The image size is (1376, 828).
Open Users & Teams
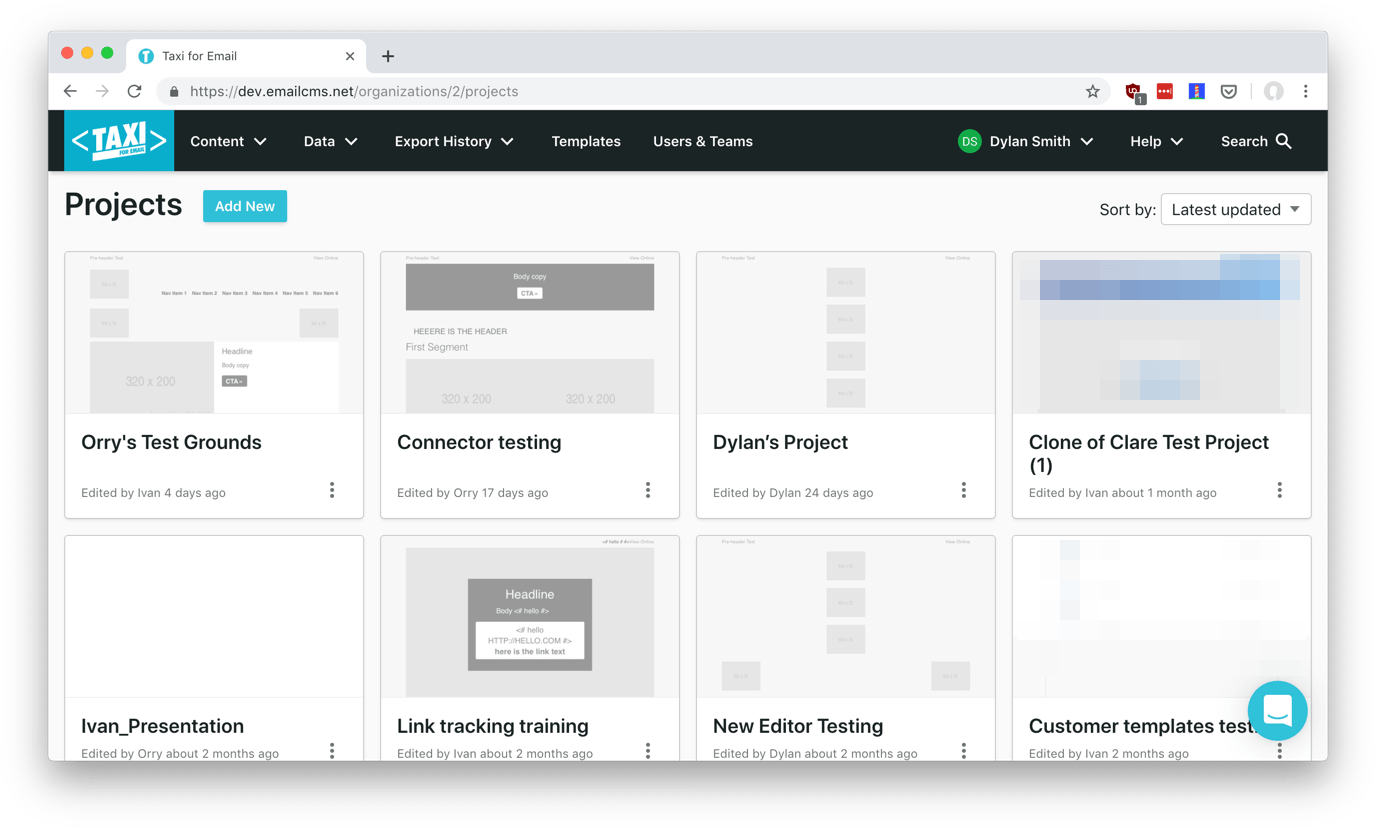tap(703, 141)
